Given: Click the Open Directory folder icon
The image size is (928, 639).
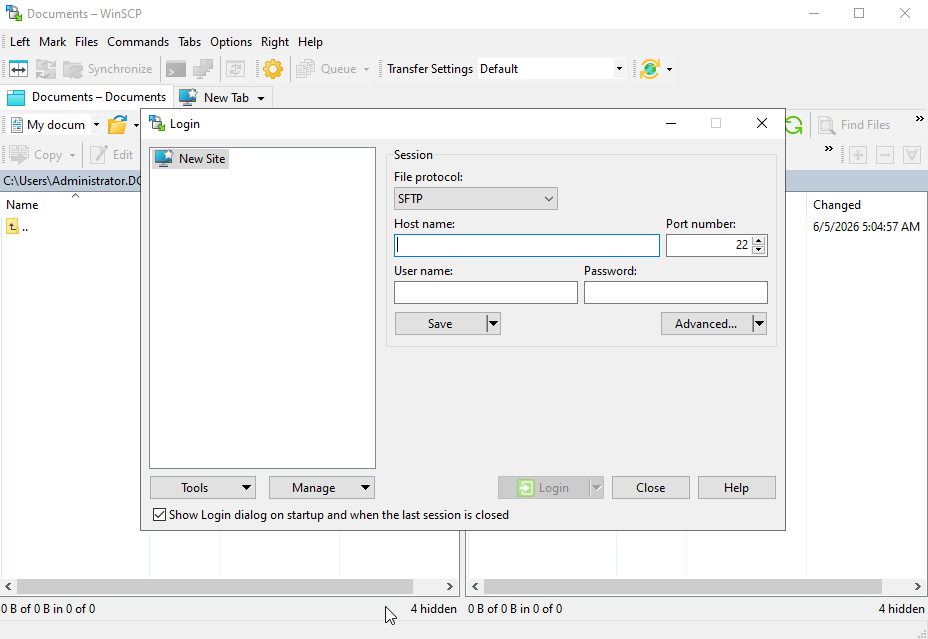Looking at the screenshot, I should pos(118,125).
